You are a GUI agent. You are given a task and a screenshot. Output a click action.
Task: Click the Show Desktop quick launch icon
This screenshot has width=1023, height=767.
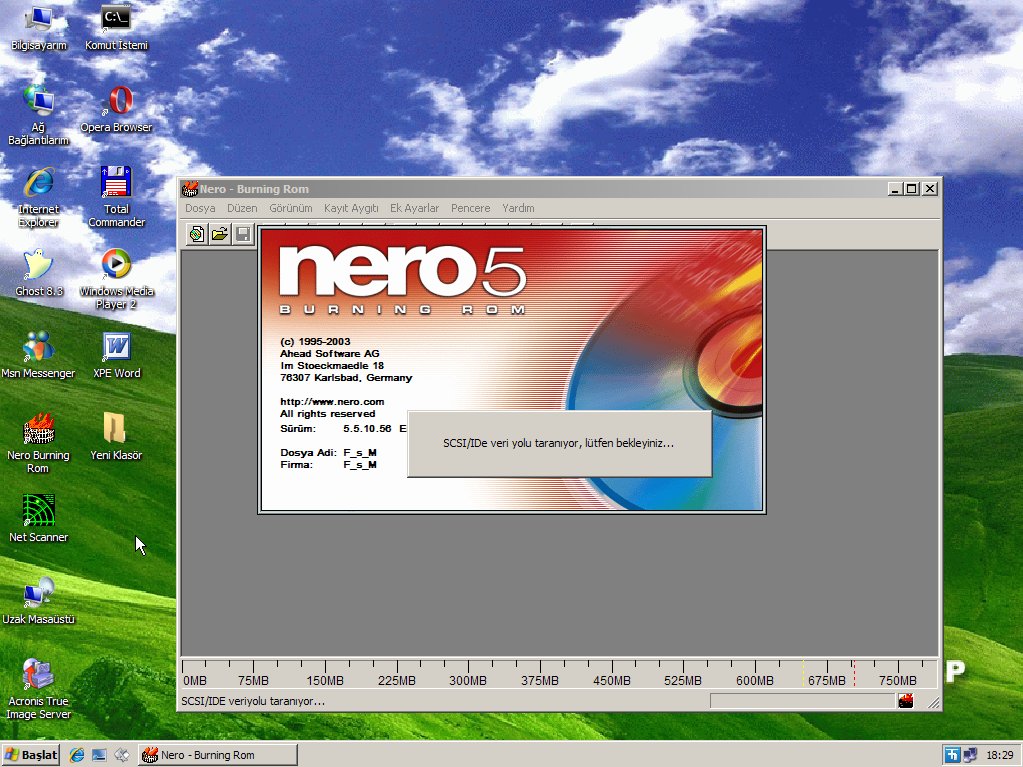[99, 755]
